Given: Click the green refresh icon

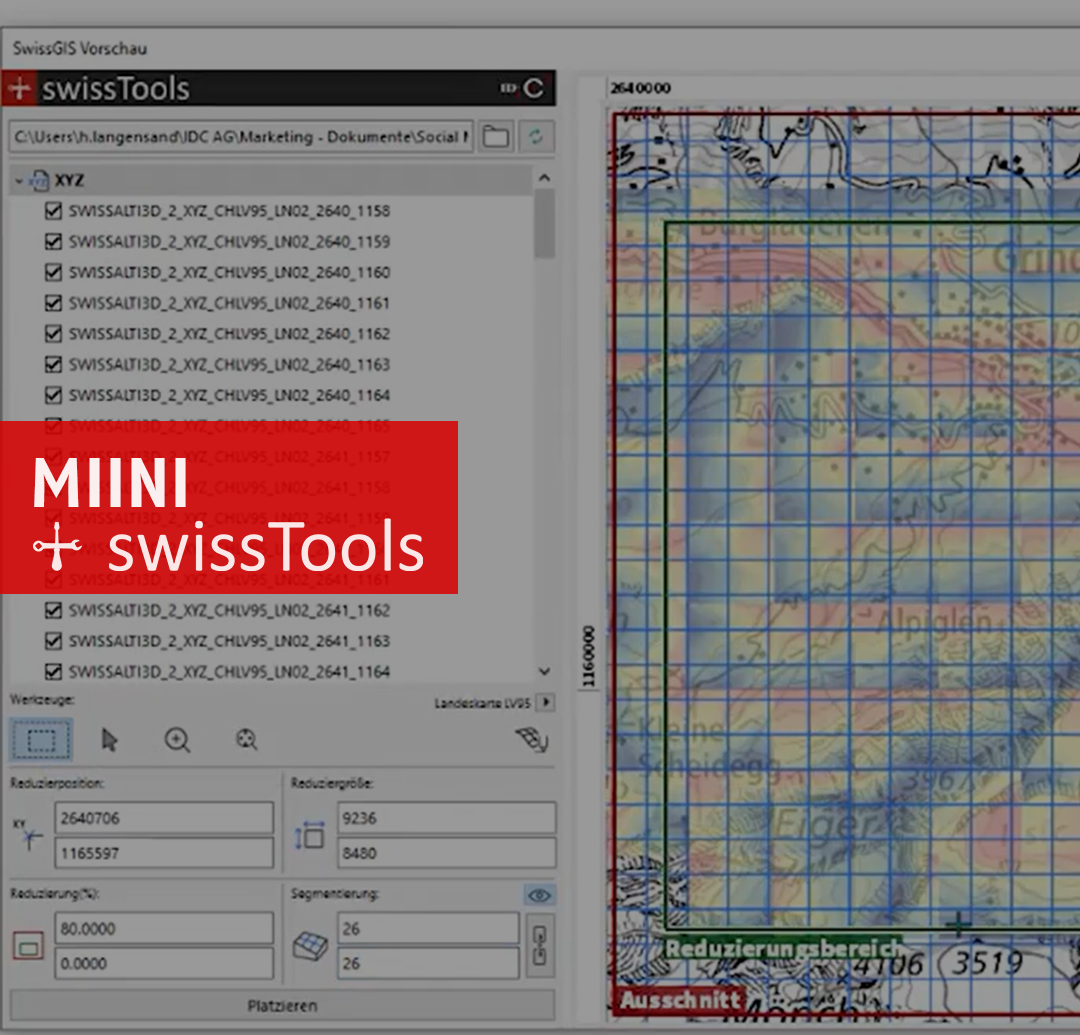Looking at the screenshot, I should 536,136.
